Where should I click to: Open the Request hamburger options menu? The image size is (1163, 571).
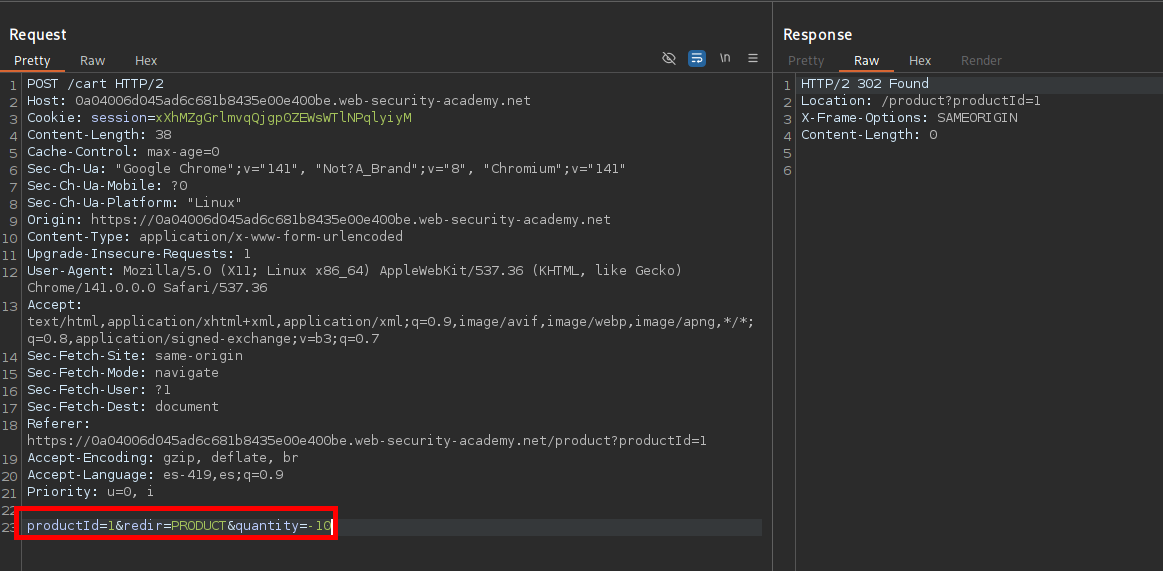[x=753, y=58]
